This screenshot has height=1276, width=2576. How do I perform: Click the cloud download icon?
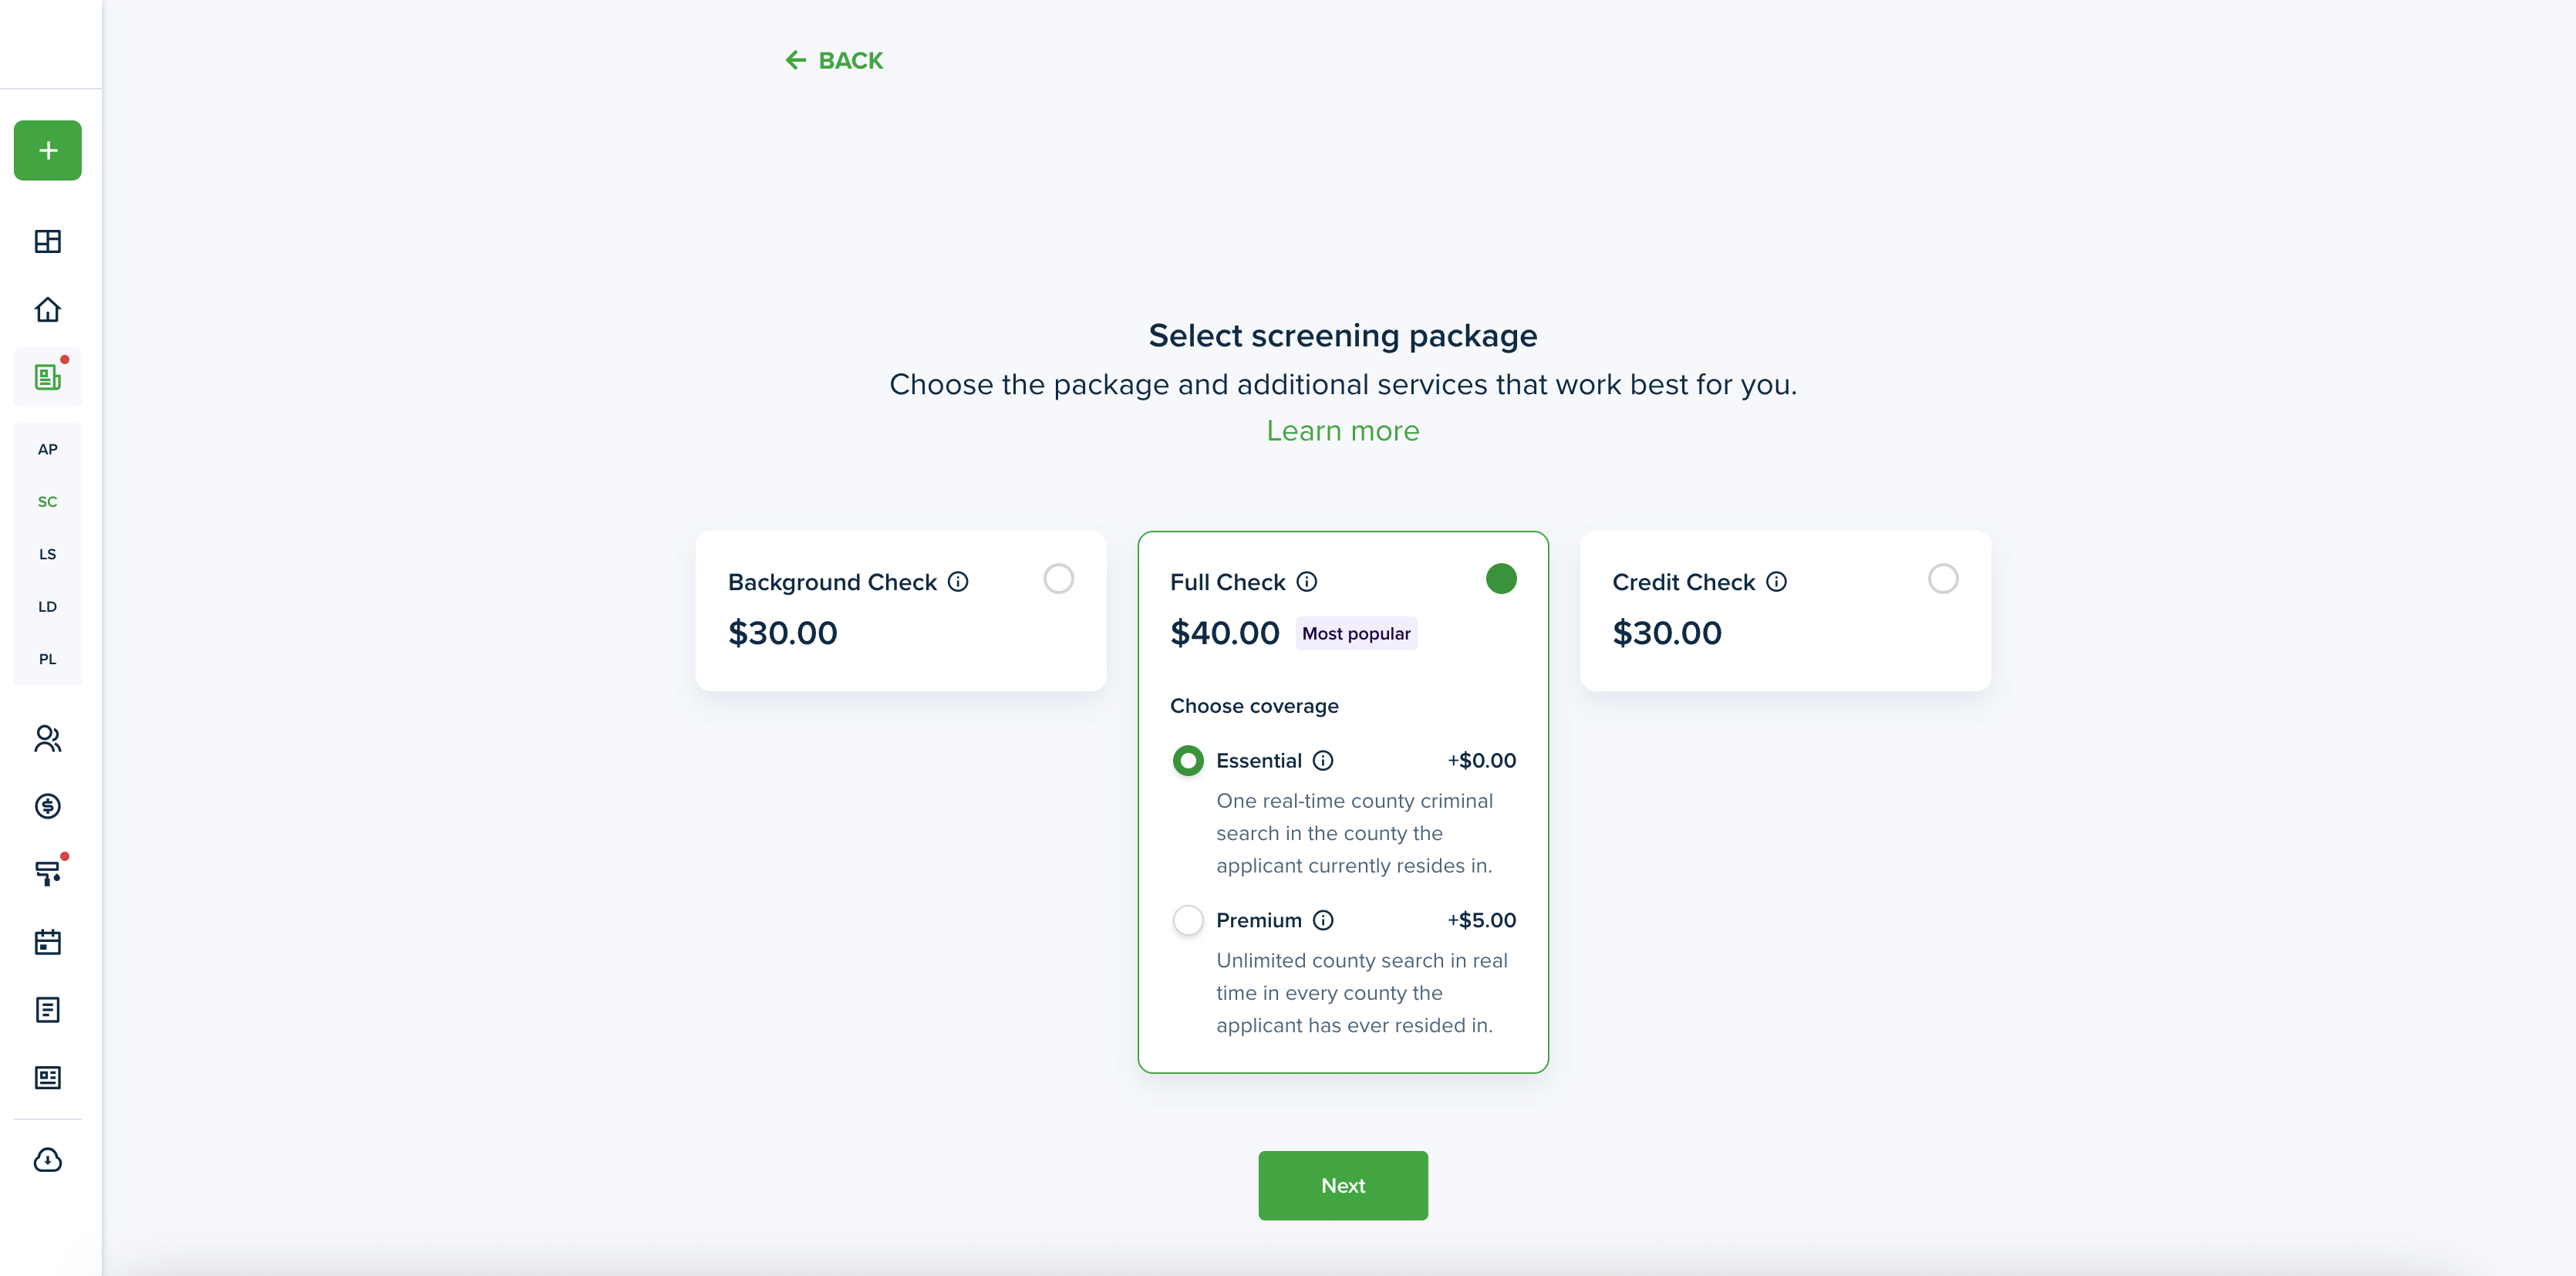[48, 1160]
